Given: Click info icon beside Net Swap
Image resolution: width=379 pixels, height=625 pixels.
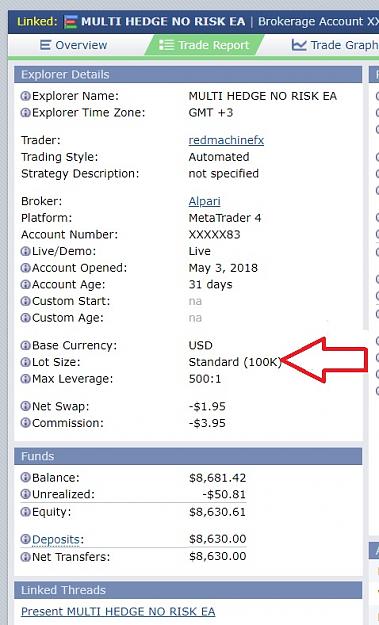Looking at the screenshot, I should (26, 406).
